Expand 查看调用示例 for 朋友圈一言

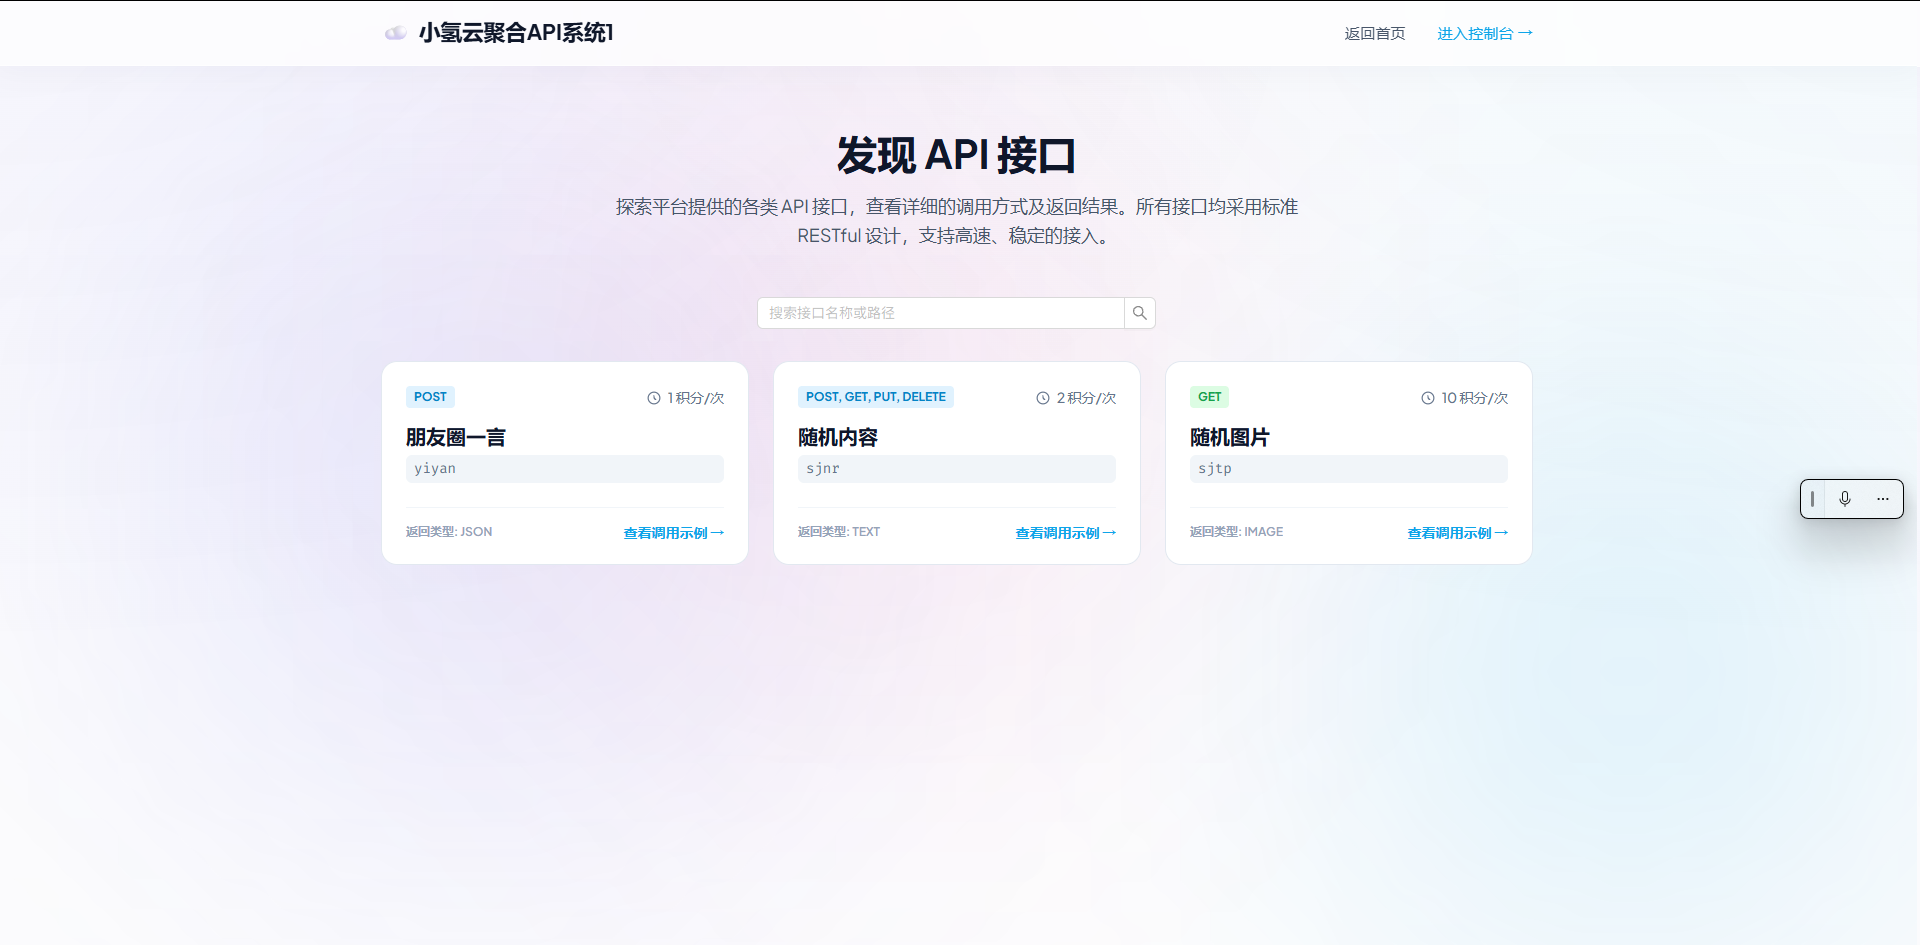673,532
